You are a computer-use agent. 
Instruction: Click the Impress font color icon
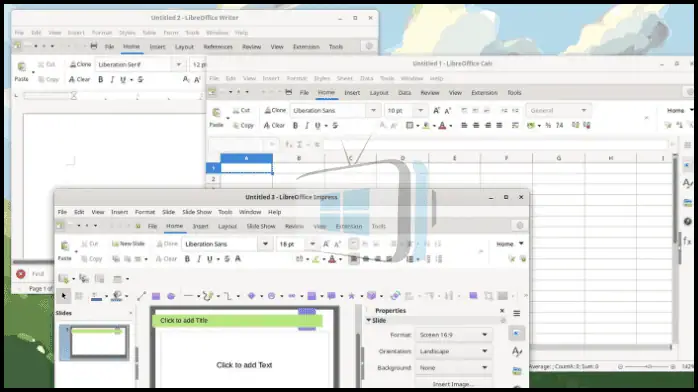click(332, 259)
